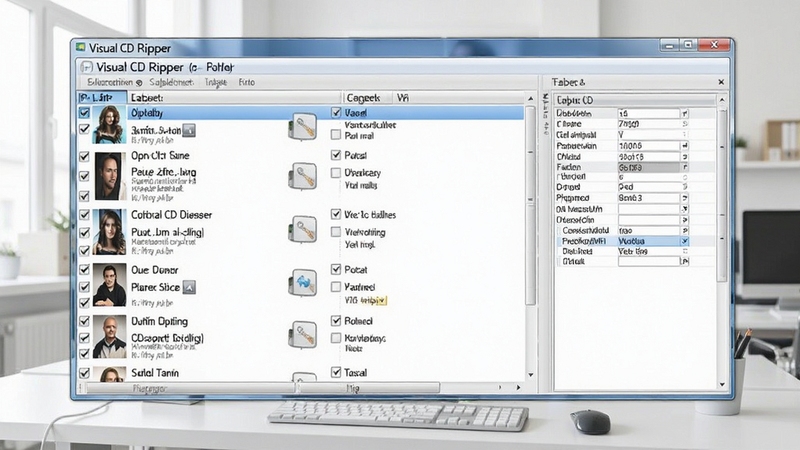Screen dimensions: 800x450
Task: Toggle the left checkbox of Dufim Dpiling
Action: tap(84, 321)
